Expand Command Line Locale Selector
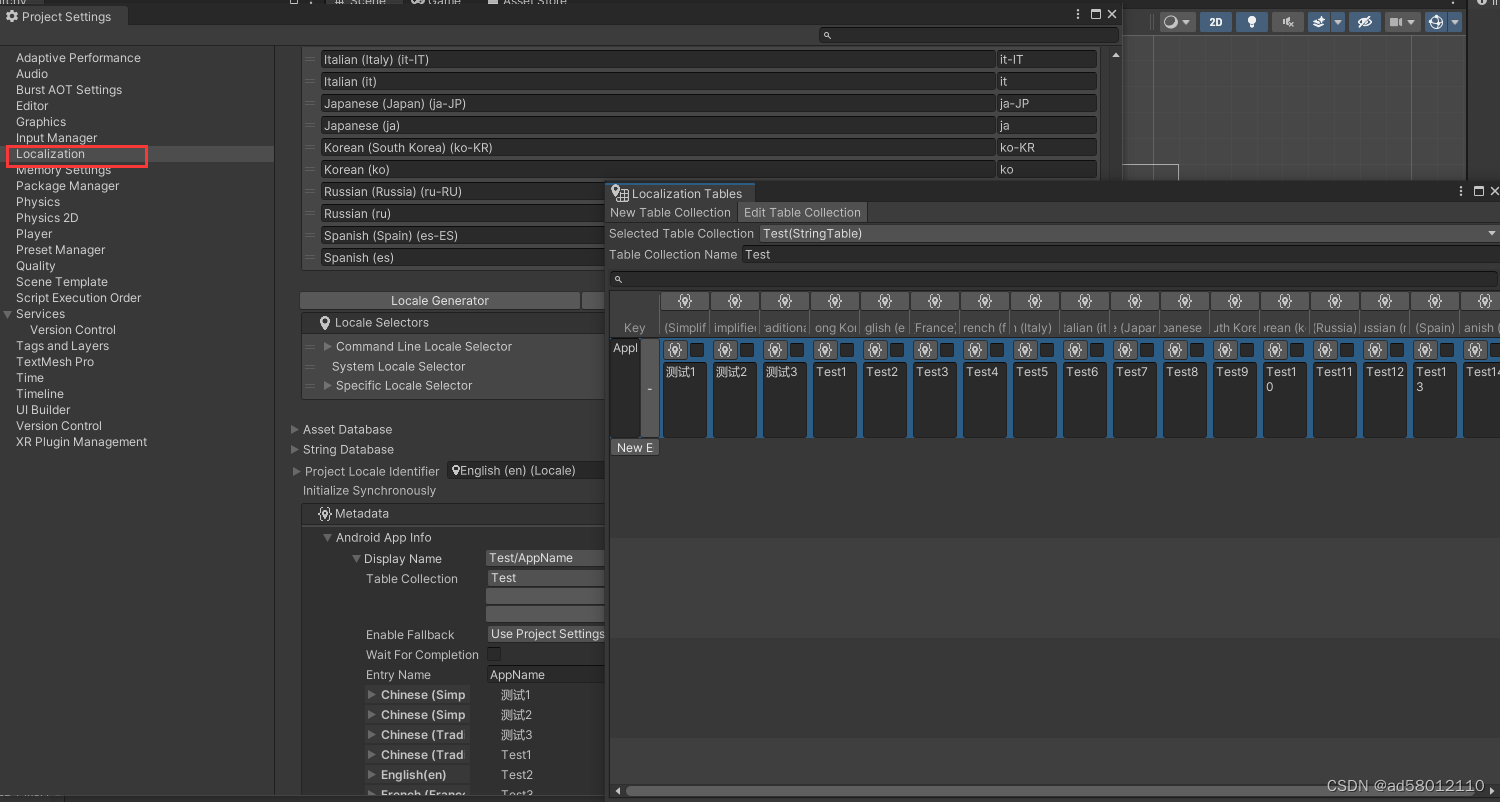The width and height of the screenshot is (1500, 802). [x=328, y=346]
